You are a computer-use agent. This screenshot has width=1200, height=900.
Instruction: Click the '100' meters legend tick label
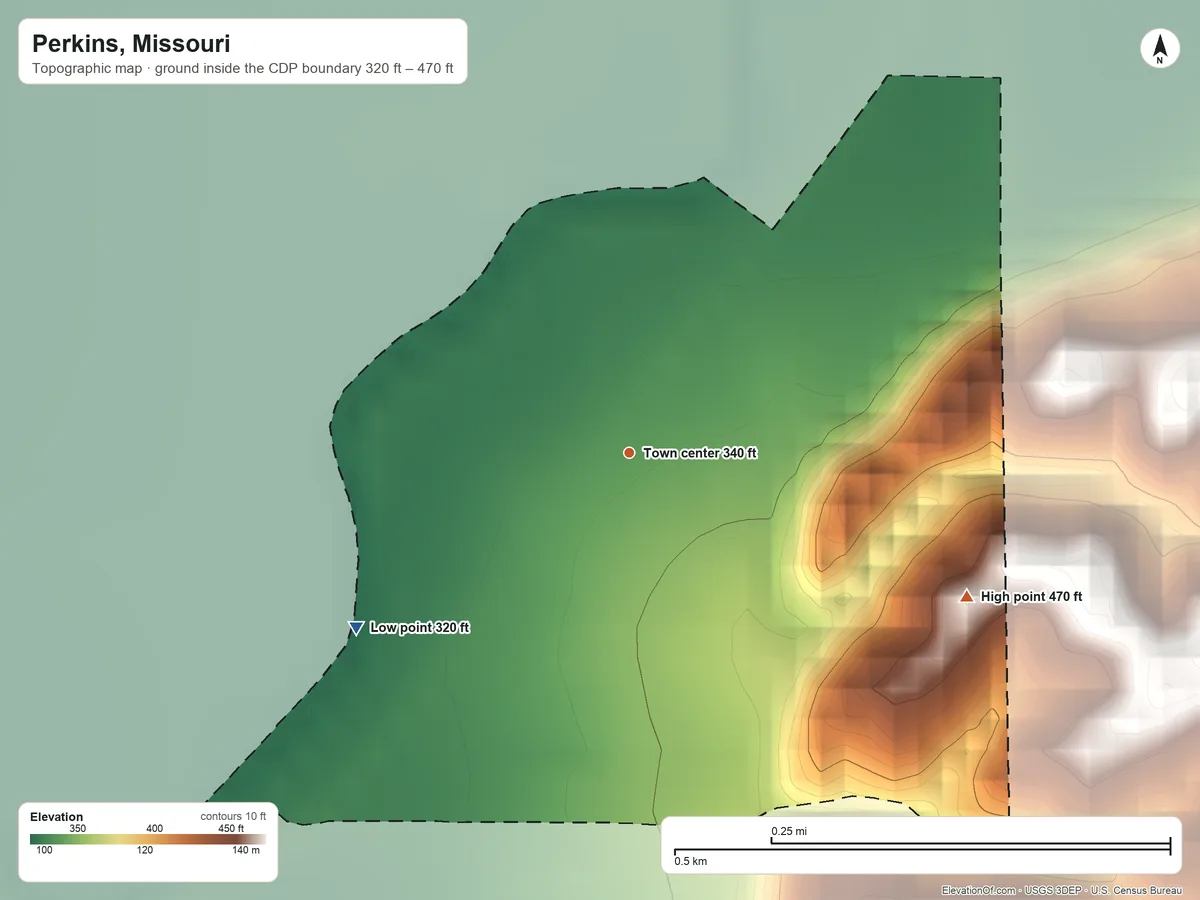[x=45, y=851]
